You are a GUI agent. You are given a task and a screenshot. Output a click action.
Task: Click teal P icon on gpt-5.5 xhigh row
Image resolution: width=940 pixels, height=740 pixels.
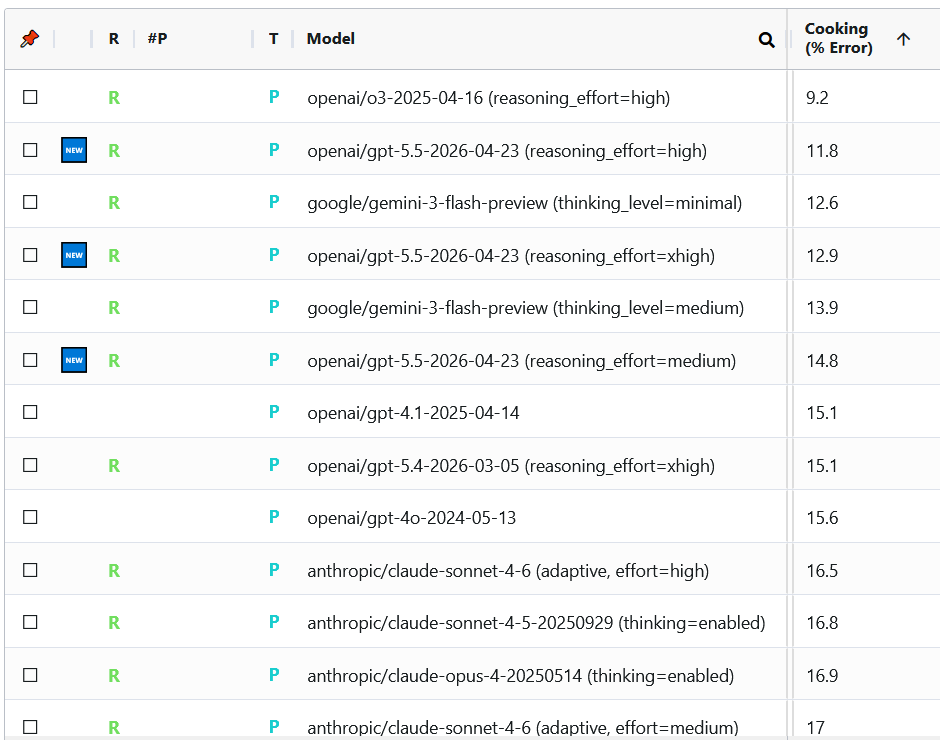tap(274, 254)
